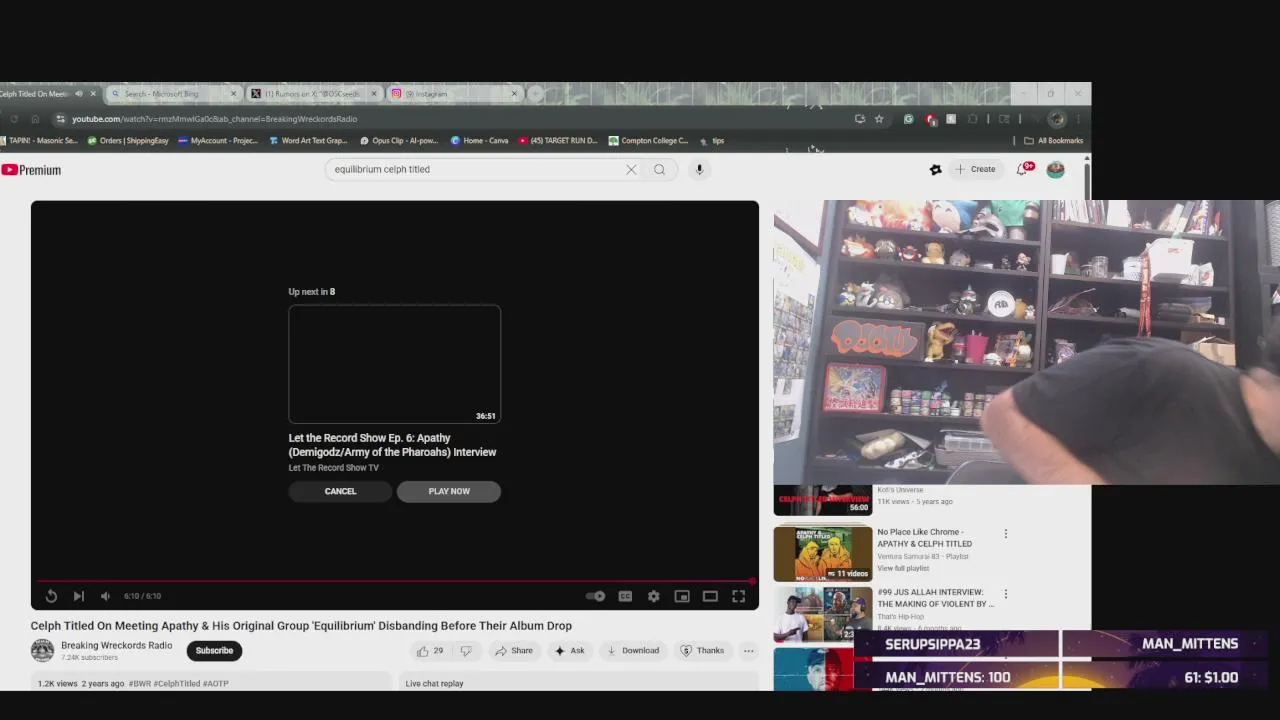The image size is (1280, 720).
Task: Open Breaking Wreckords Radio channel avatar
Action: pos(42,651)
